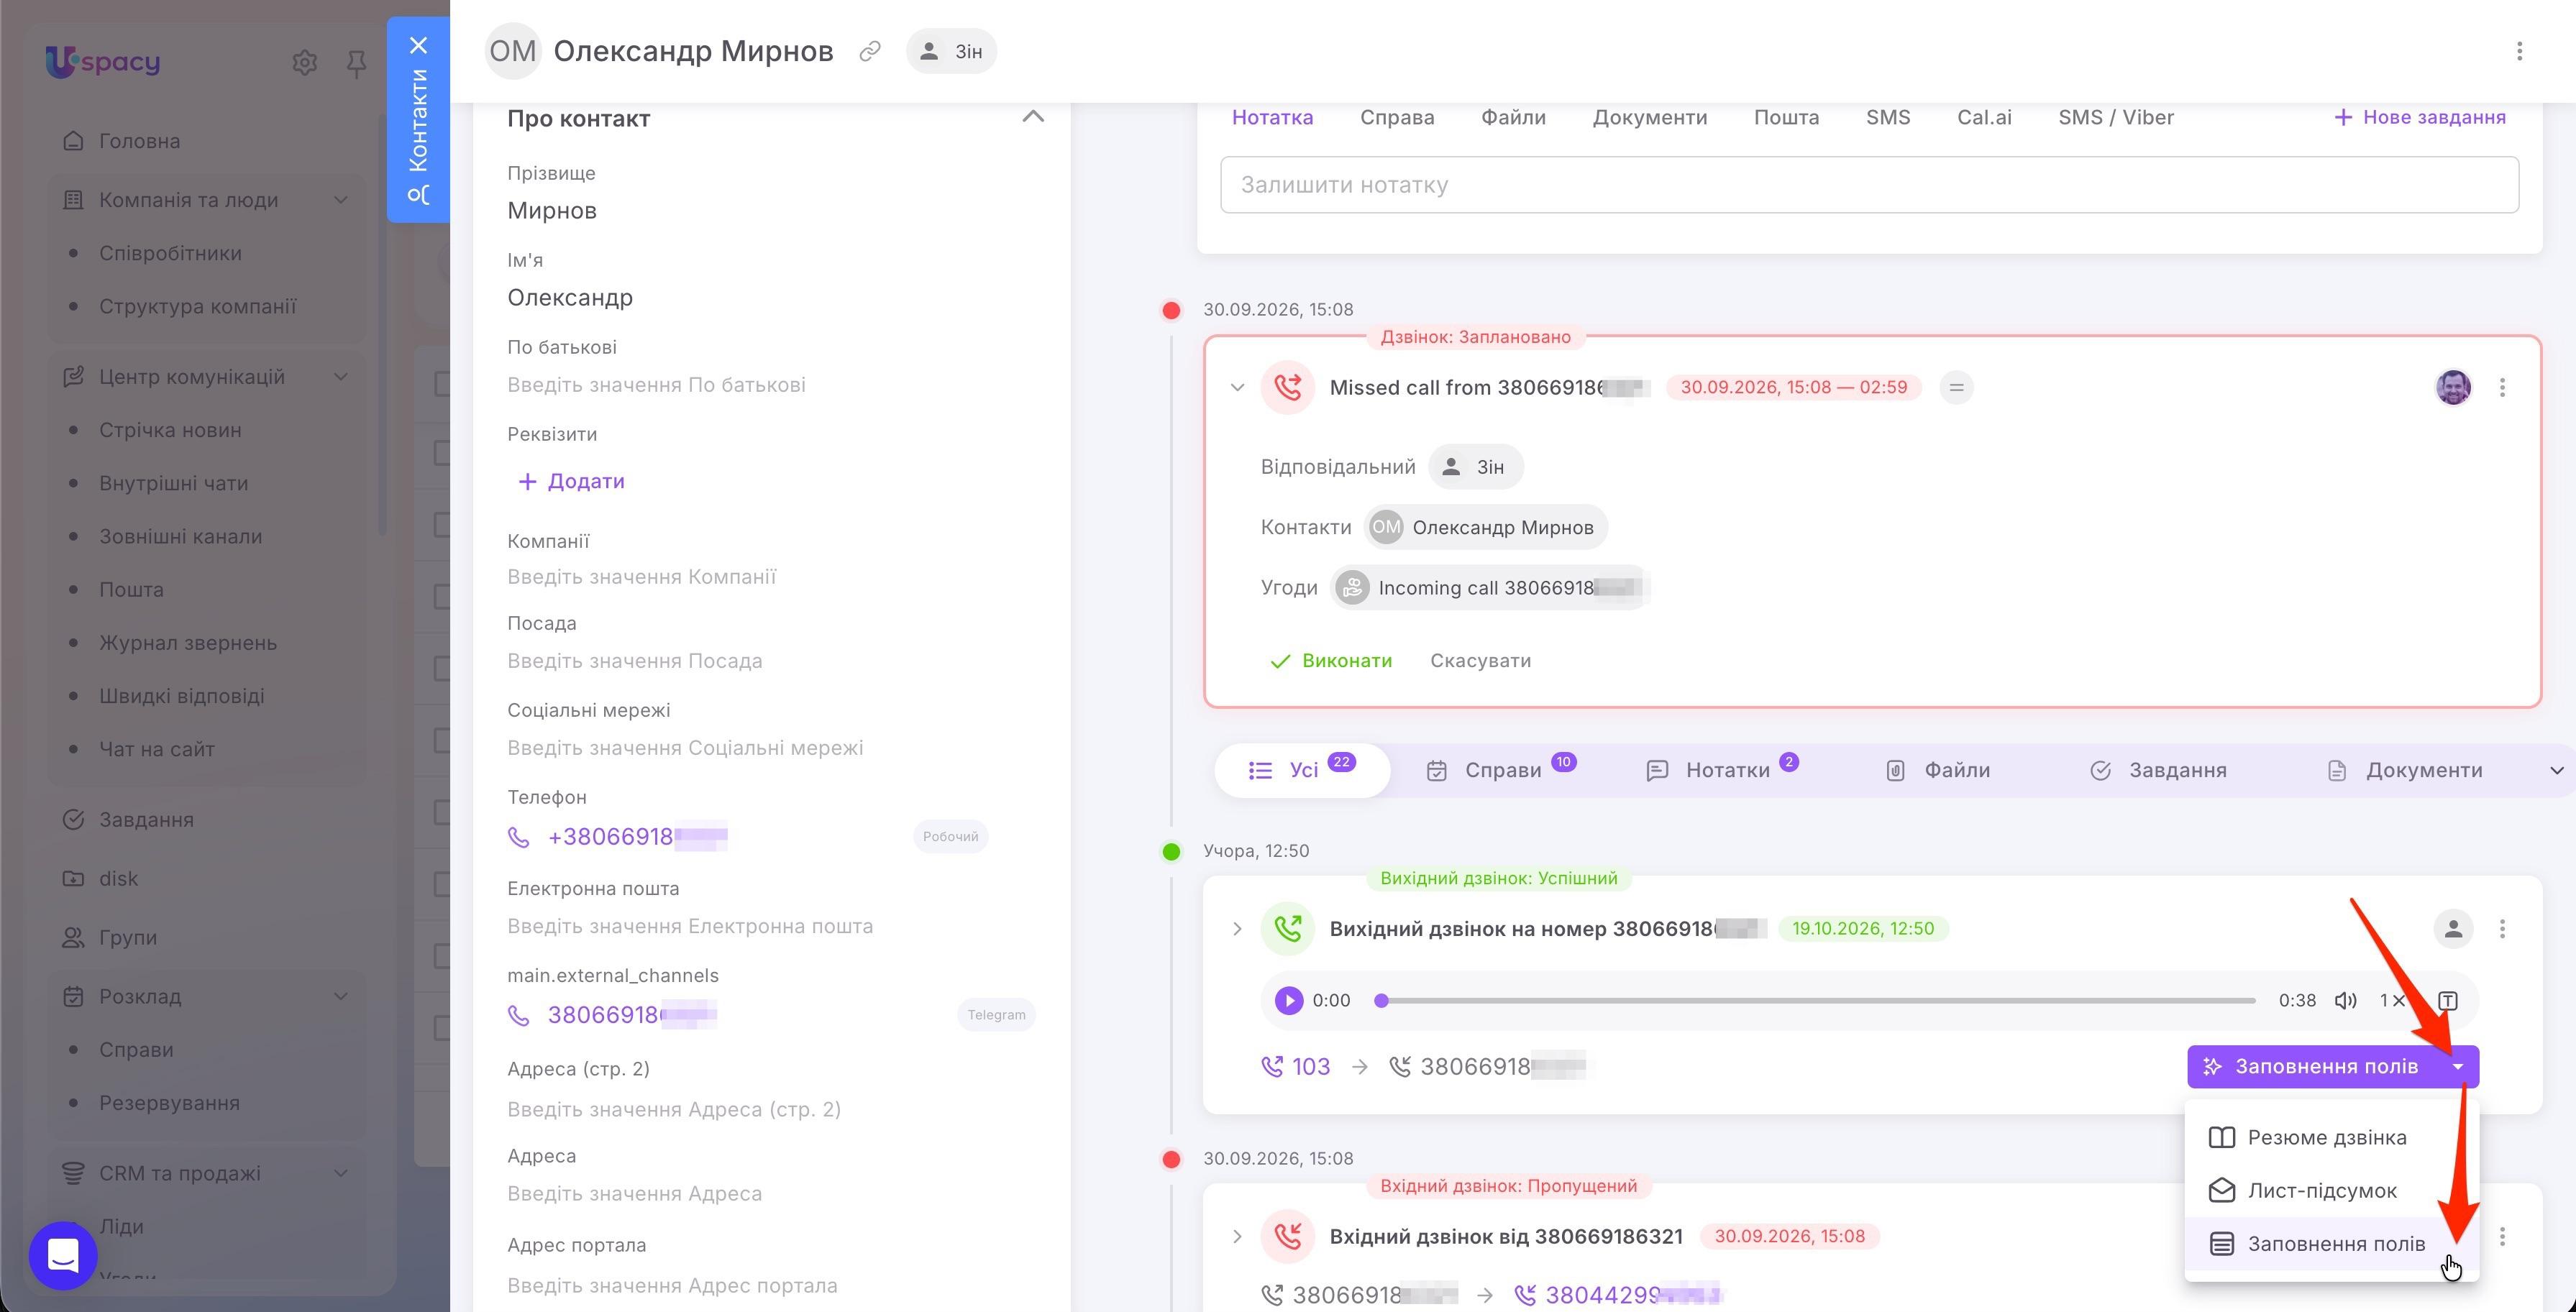Select Резюме дзвінка from the menu
The width and height of the screenshot is (2576, 1312).
(2331, 1137)
